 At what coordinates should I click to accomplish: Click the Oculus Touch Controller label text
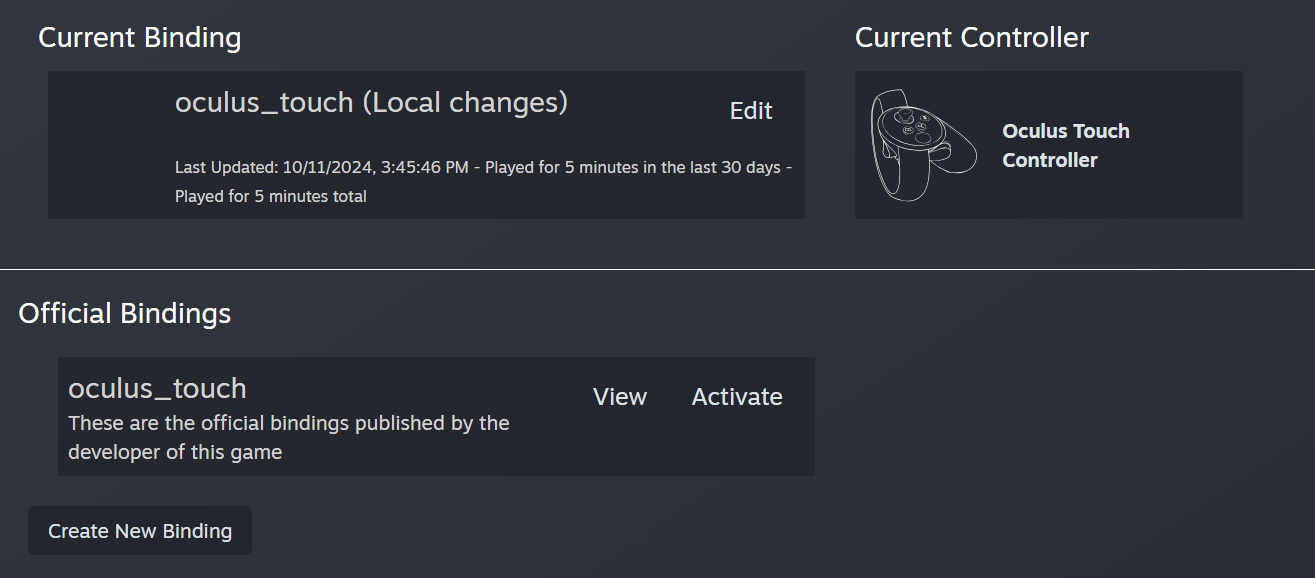(x=1065, y=145)
